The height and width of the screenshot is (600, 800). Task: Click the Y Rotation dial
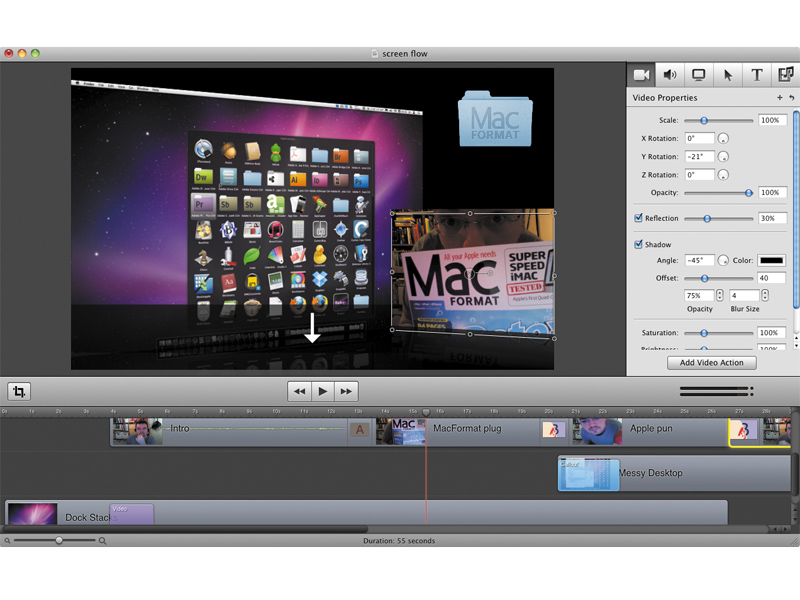[723, 157]
